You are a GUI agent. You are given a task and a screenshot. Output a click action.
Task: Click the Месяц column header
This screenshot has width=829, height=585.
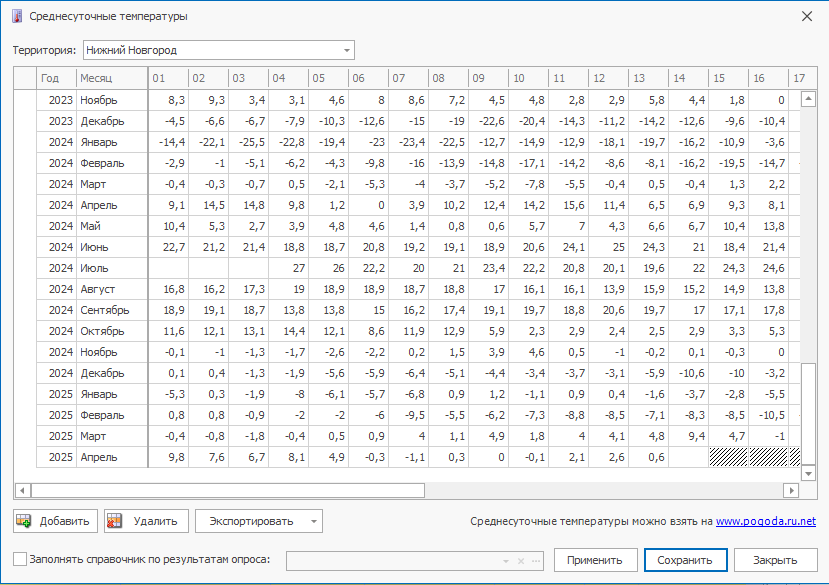(x=112, y=78)
